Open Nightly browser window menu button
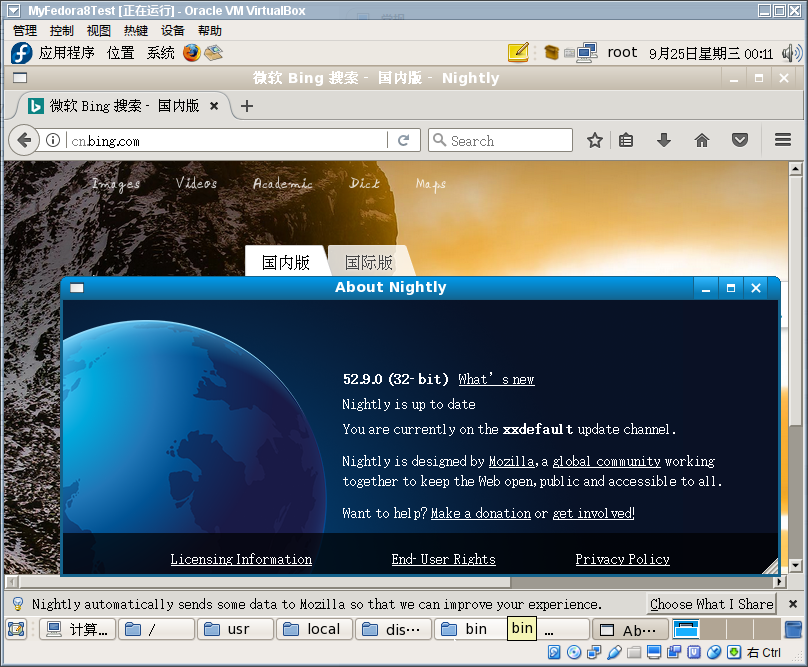The height and width of the screenshot is (667, 808). click(x=20, y=78)
